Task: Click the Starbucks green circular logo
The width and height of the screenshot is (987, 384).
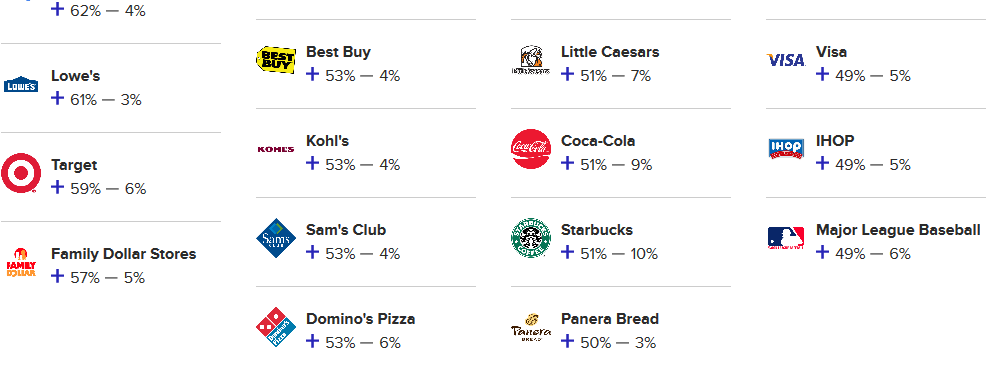Action: coord(531,238)
